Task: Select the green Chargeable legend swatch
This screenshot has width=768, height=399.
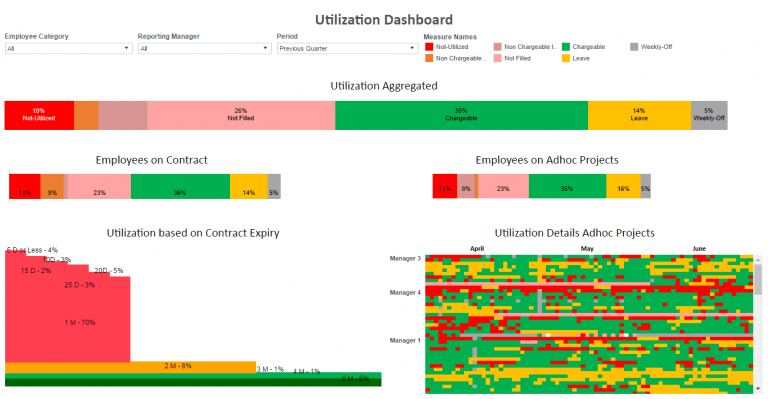Action: coord(566,47)
